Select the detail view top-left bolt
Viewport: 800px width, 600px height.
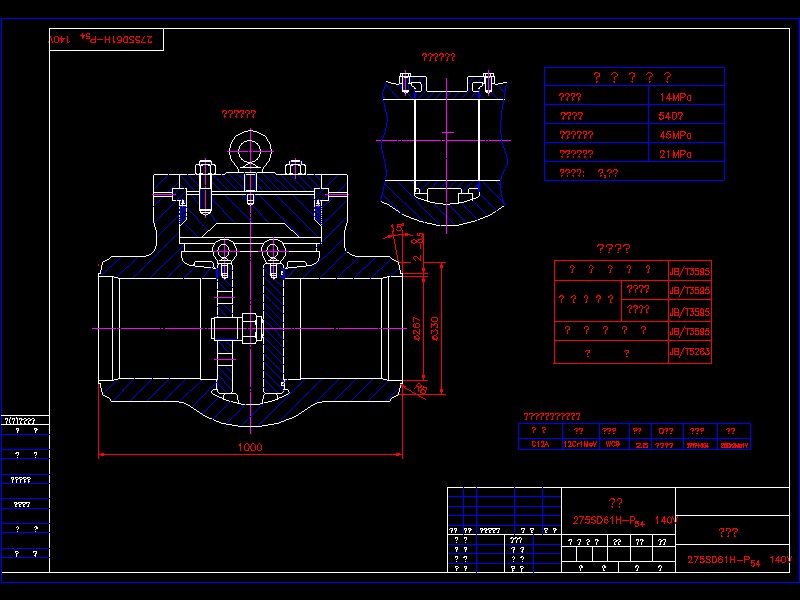point(404,82)
